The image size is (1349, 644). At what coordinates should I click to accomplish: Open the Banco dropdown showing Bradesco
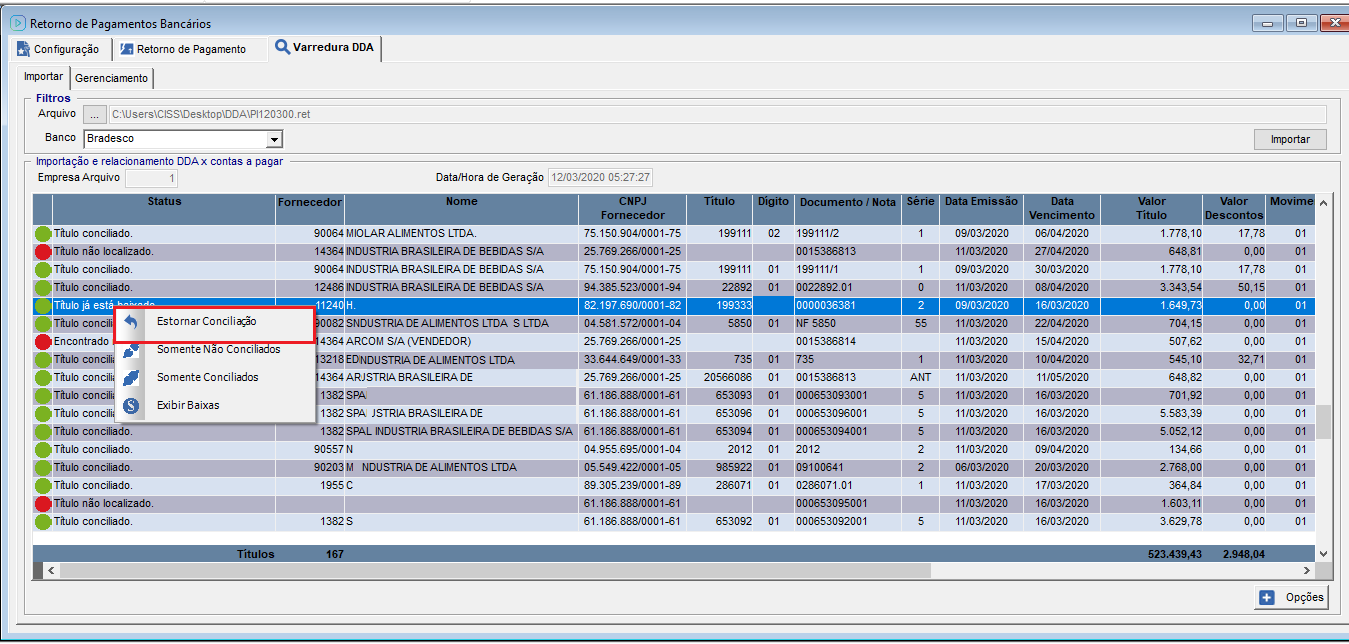pyautogui.click(x=274, y=139)
